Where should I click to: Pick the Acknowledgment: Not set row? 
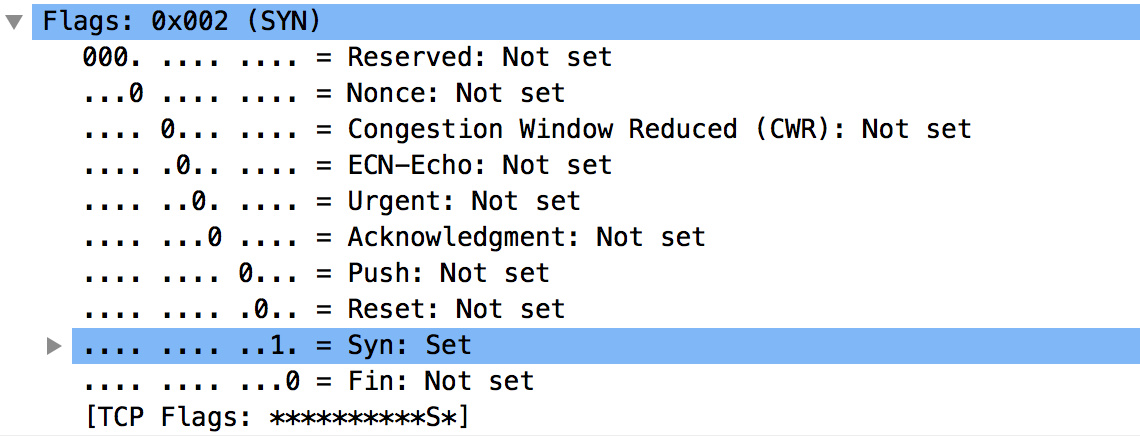tap(526, 237)
